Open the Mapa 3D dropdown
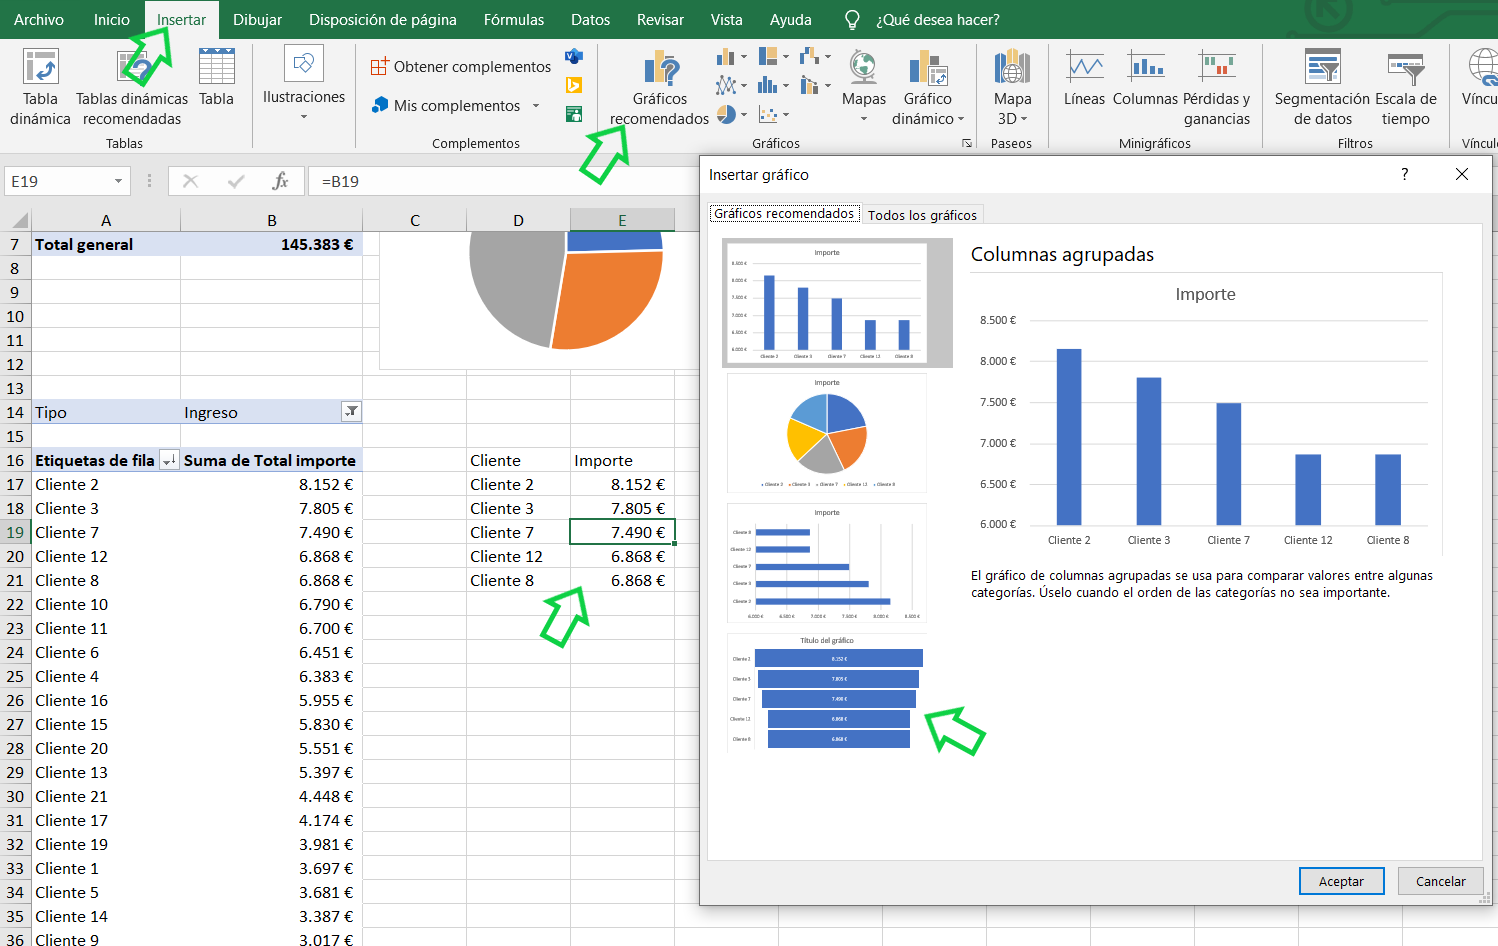Viewport: 1498px width, 946px height. (1012, 88)
